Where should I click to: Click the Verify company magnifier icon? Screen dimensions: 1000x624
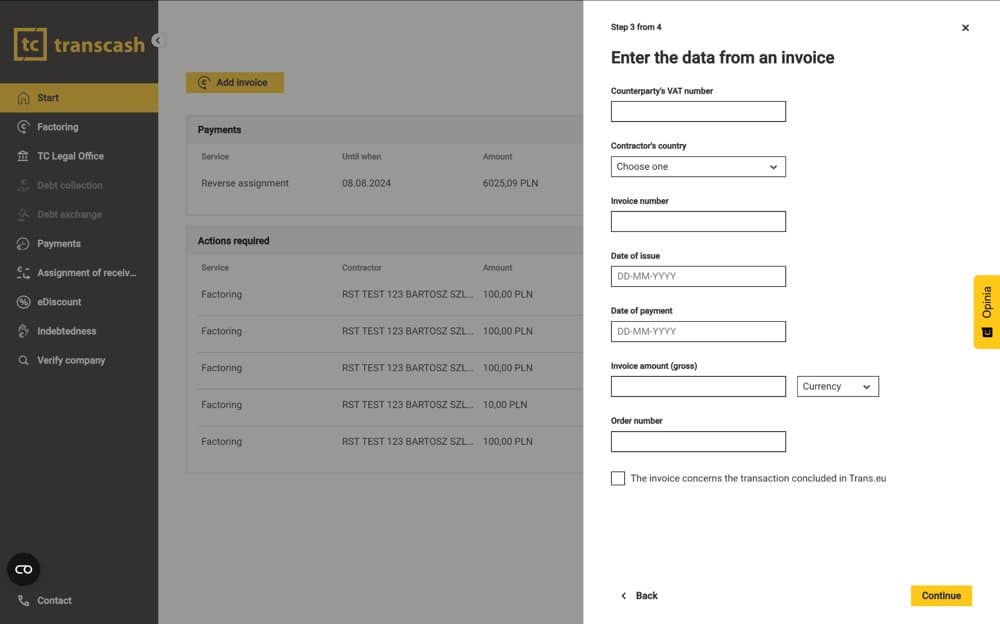24,360
